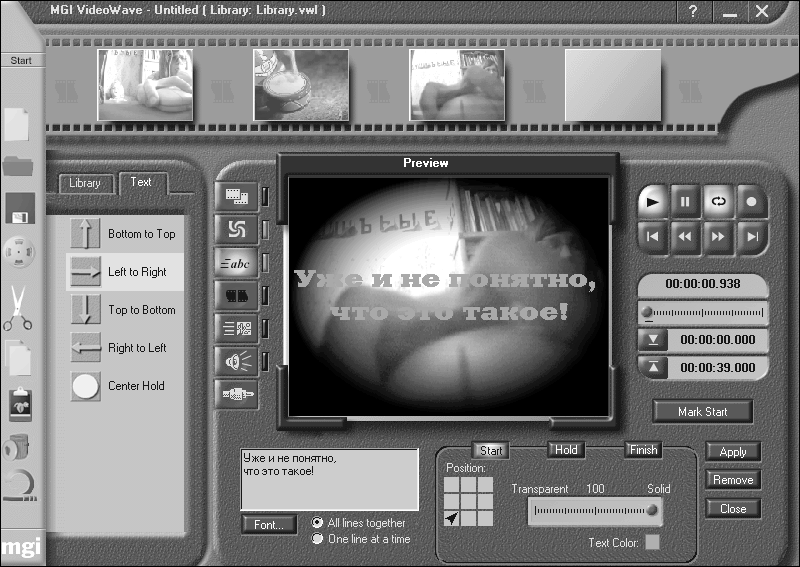Click the Mark Start button
The height and width of the screenshot is (567, 800).
click(x=703, y=411)
